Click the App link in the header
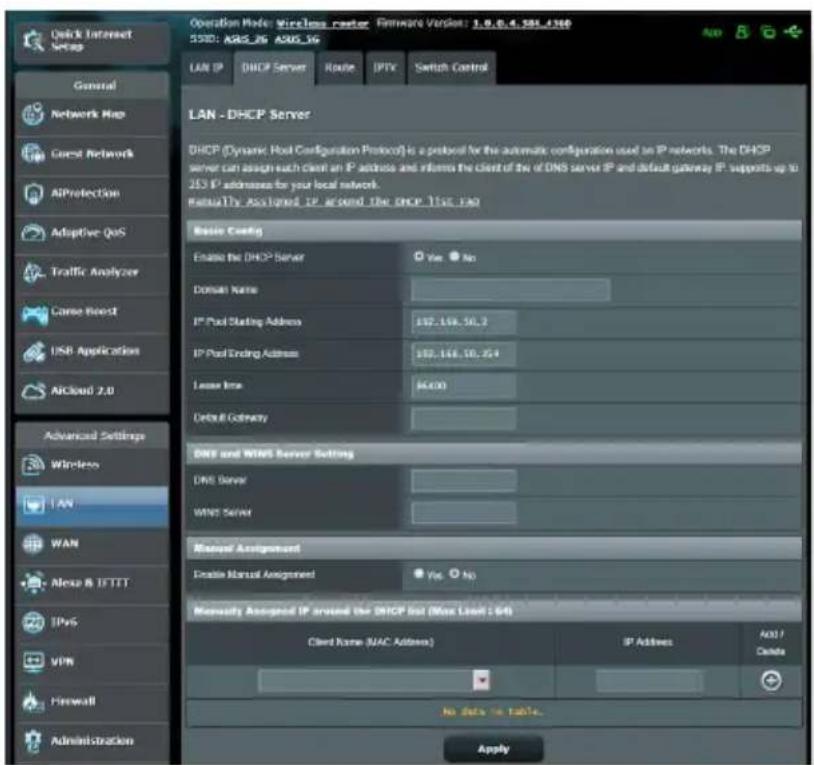The width and height of the screenshot is (814, 765). pos(712,33)
